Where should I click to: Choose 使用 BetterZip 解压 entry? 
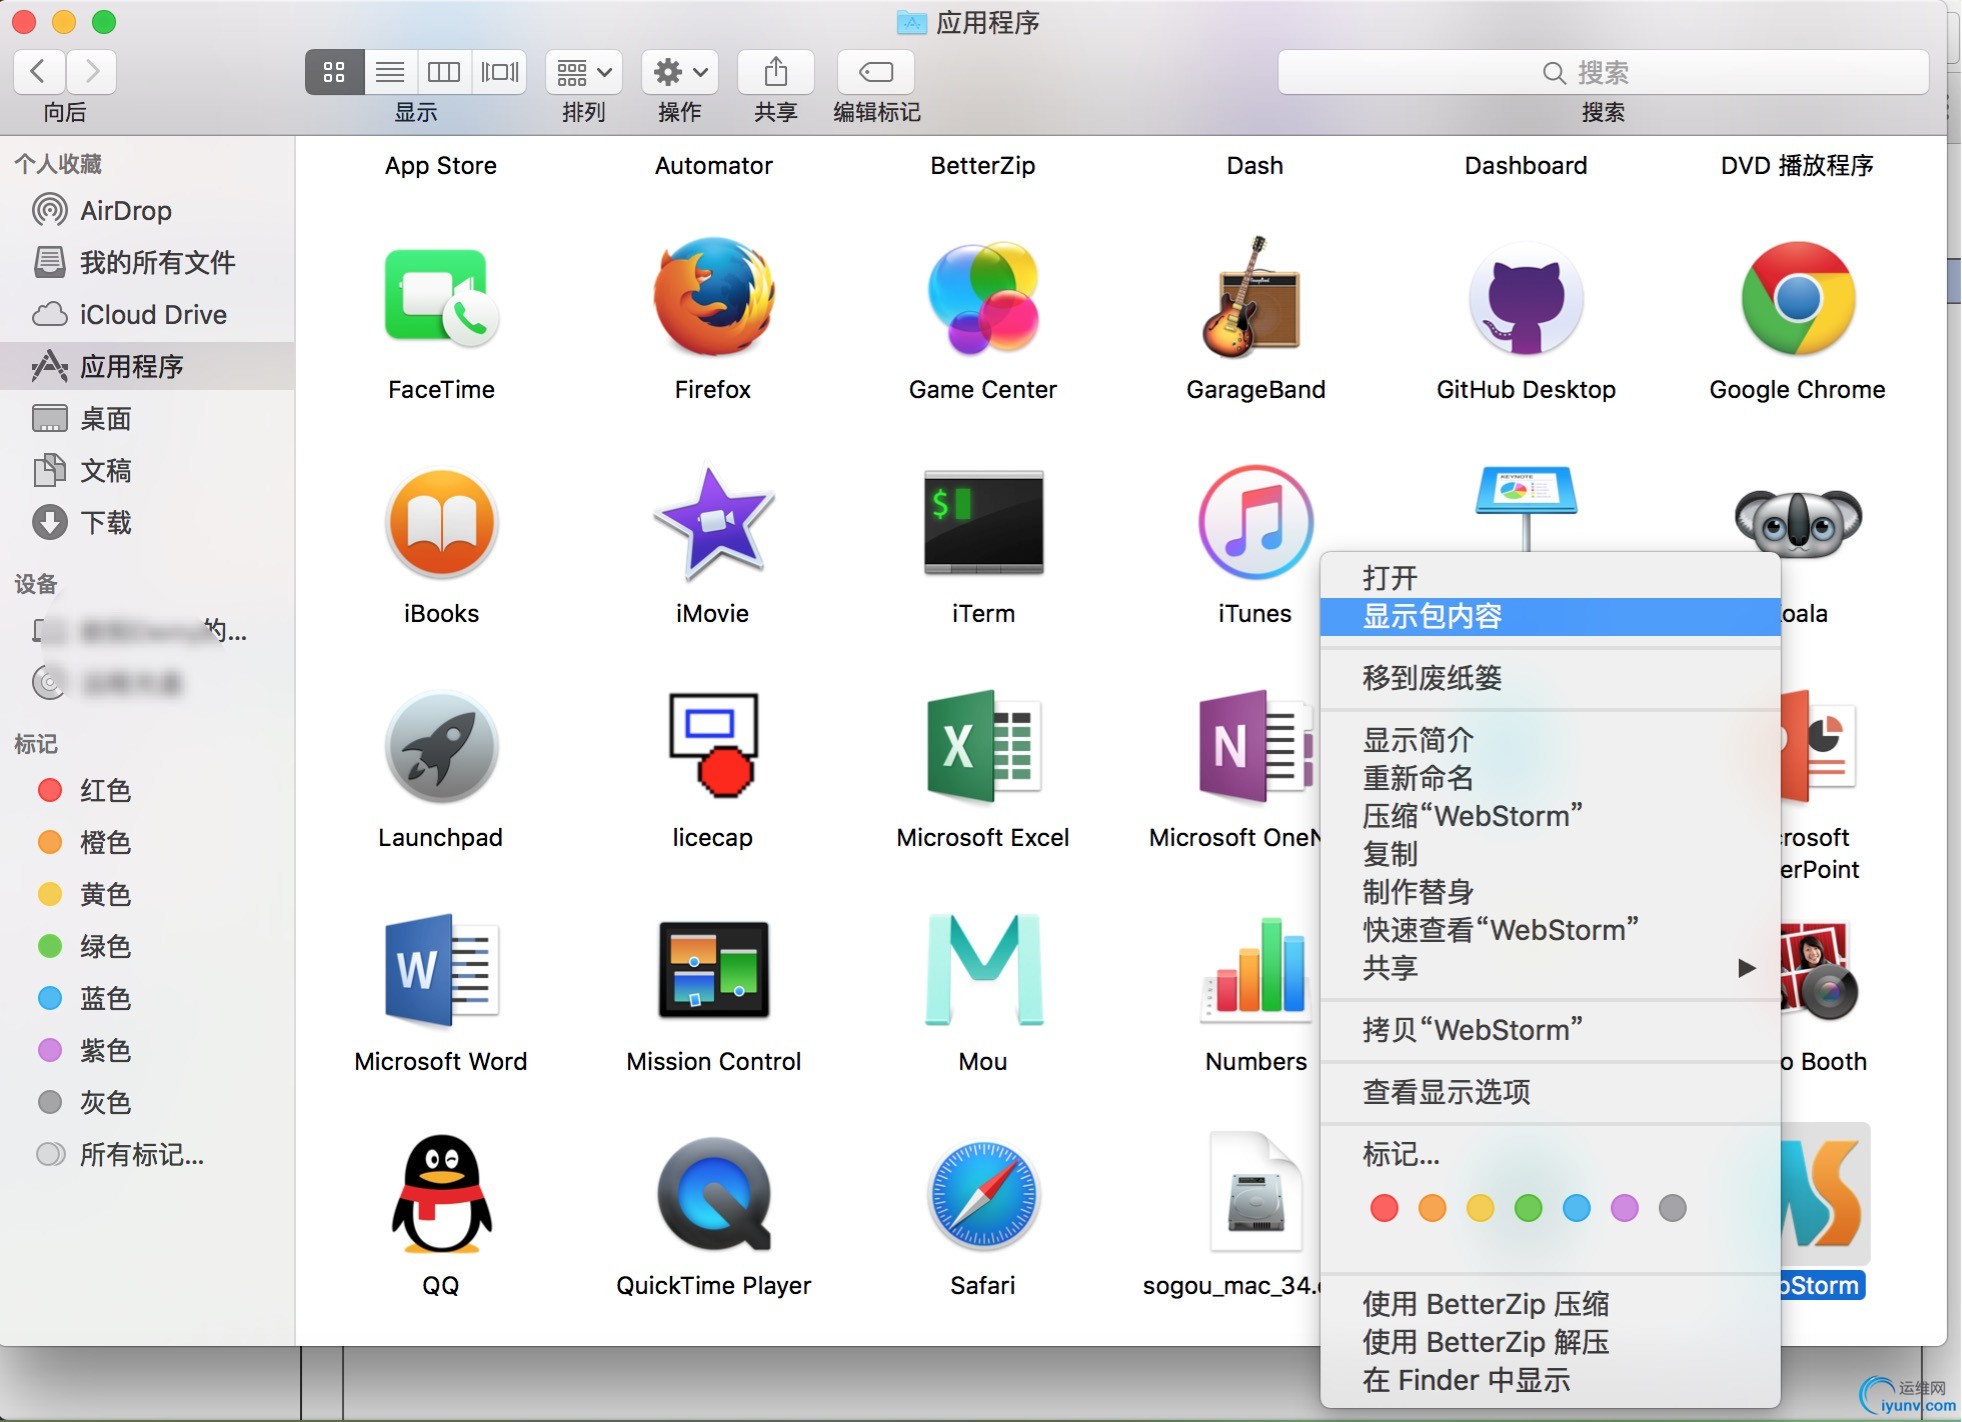pos(1550,1342)
